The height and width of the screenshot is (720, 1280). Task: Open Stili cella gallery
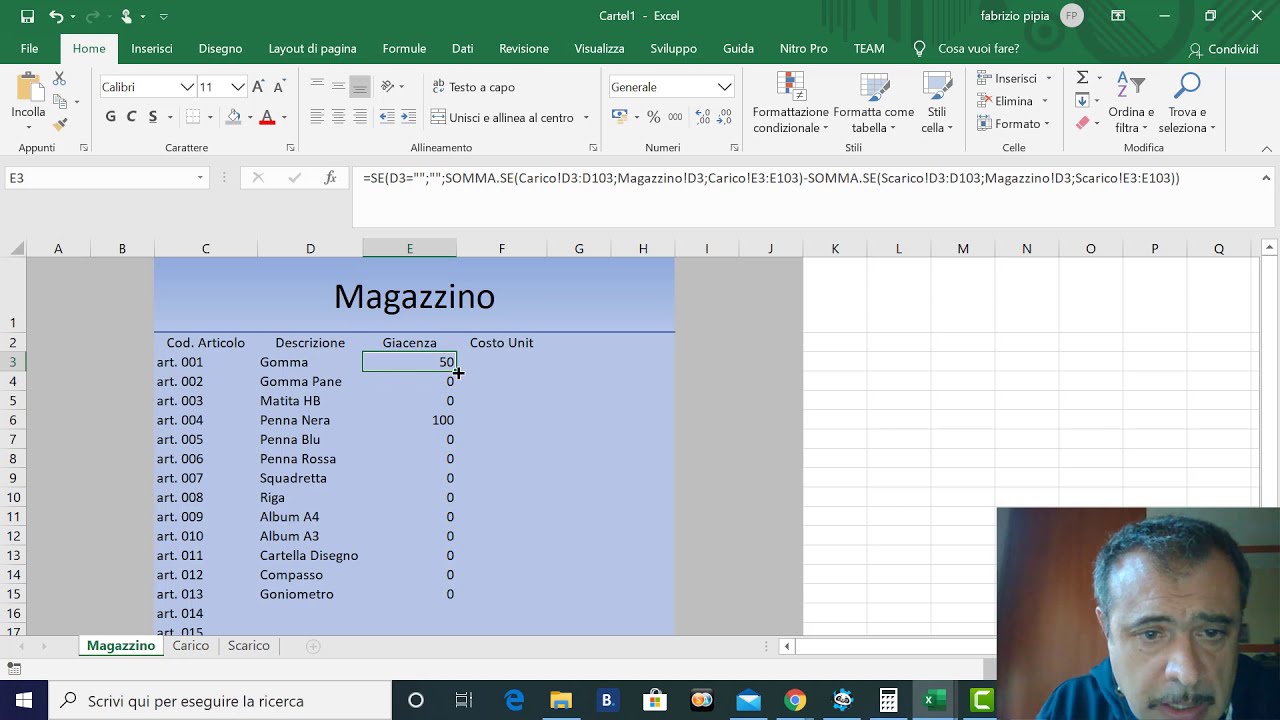(x=937, y=103)
